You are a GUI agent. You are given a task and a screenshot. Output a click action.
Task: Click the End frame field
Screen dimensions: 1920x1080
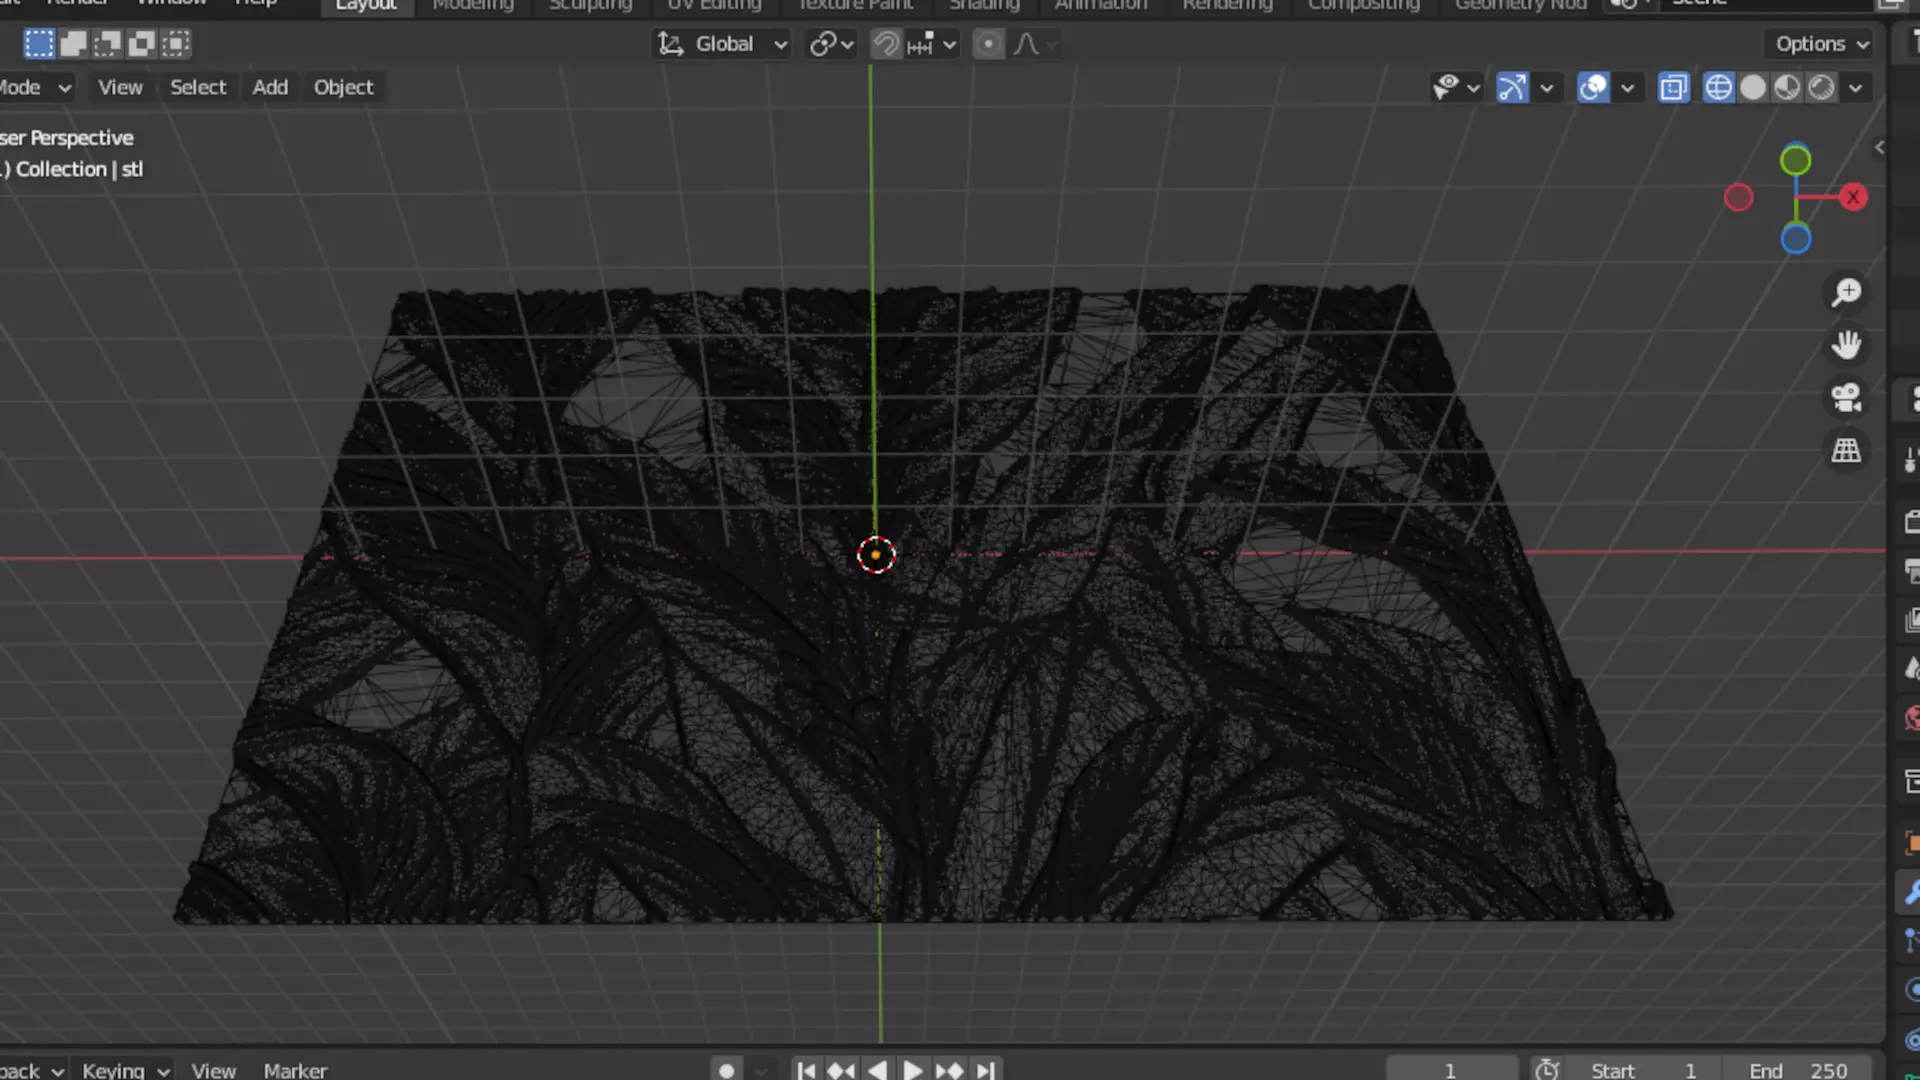[1799, 1070]
